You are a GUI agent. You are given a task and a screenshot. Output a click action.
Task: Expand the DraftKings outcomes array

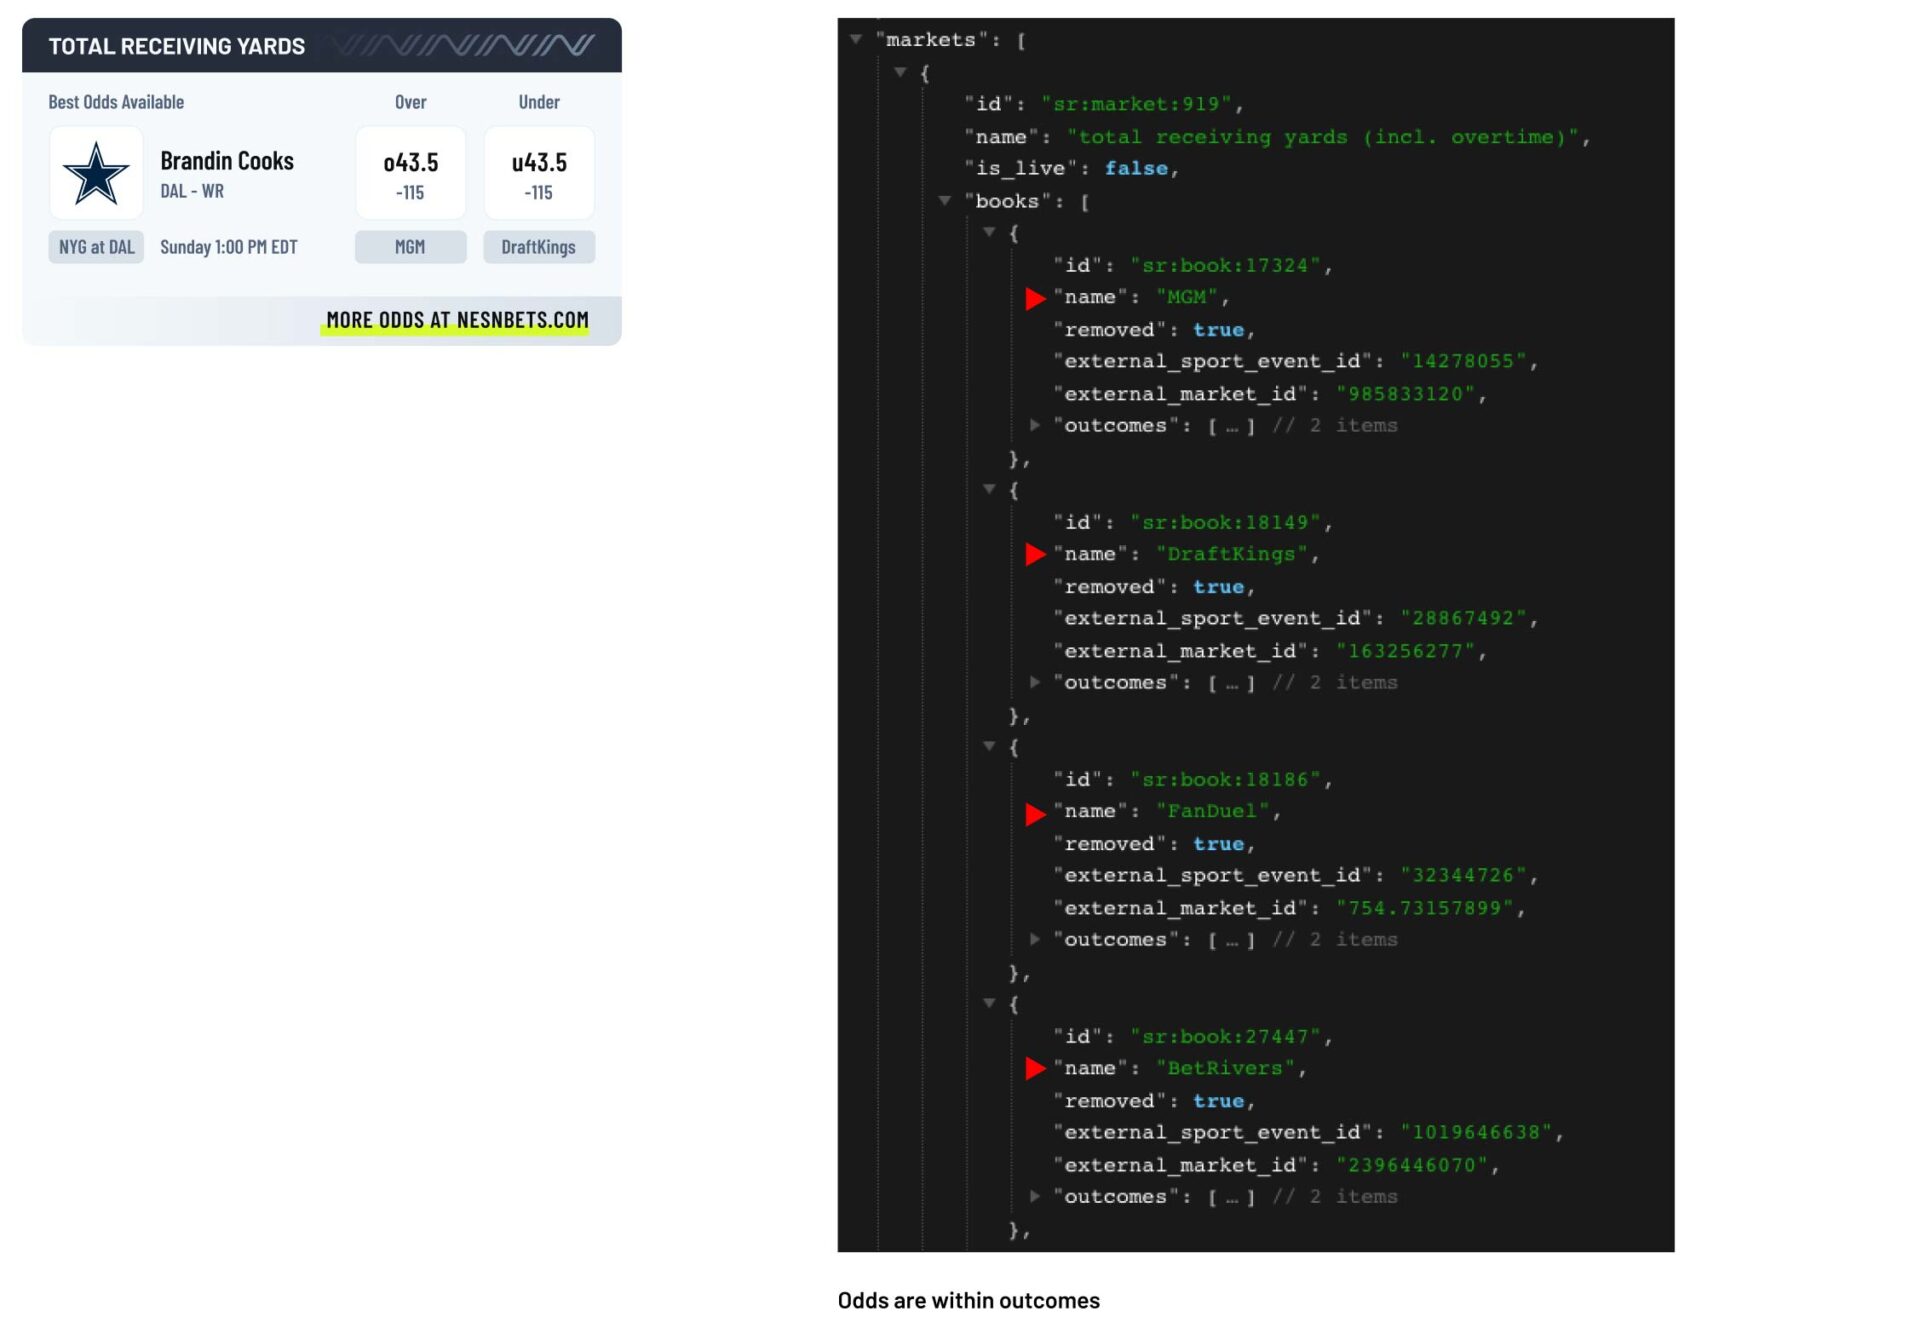tap(1035, 683)
